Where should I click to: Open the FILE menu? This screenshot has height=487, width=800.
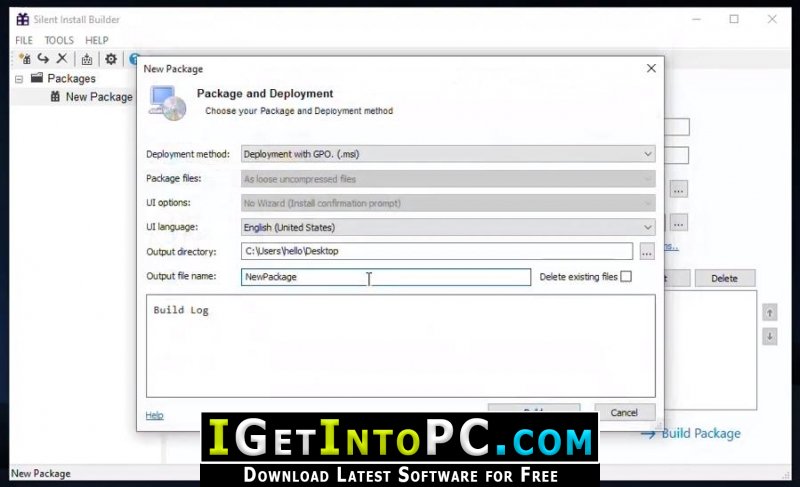pos(24,40)
